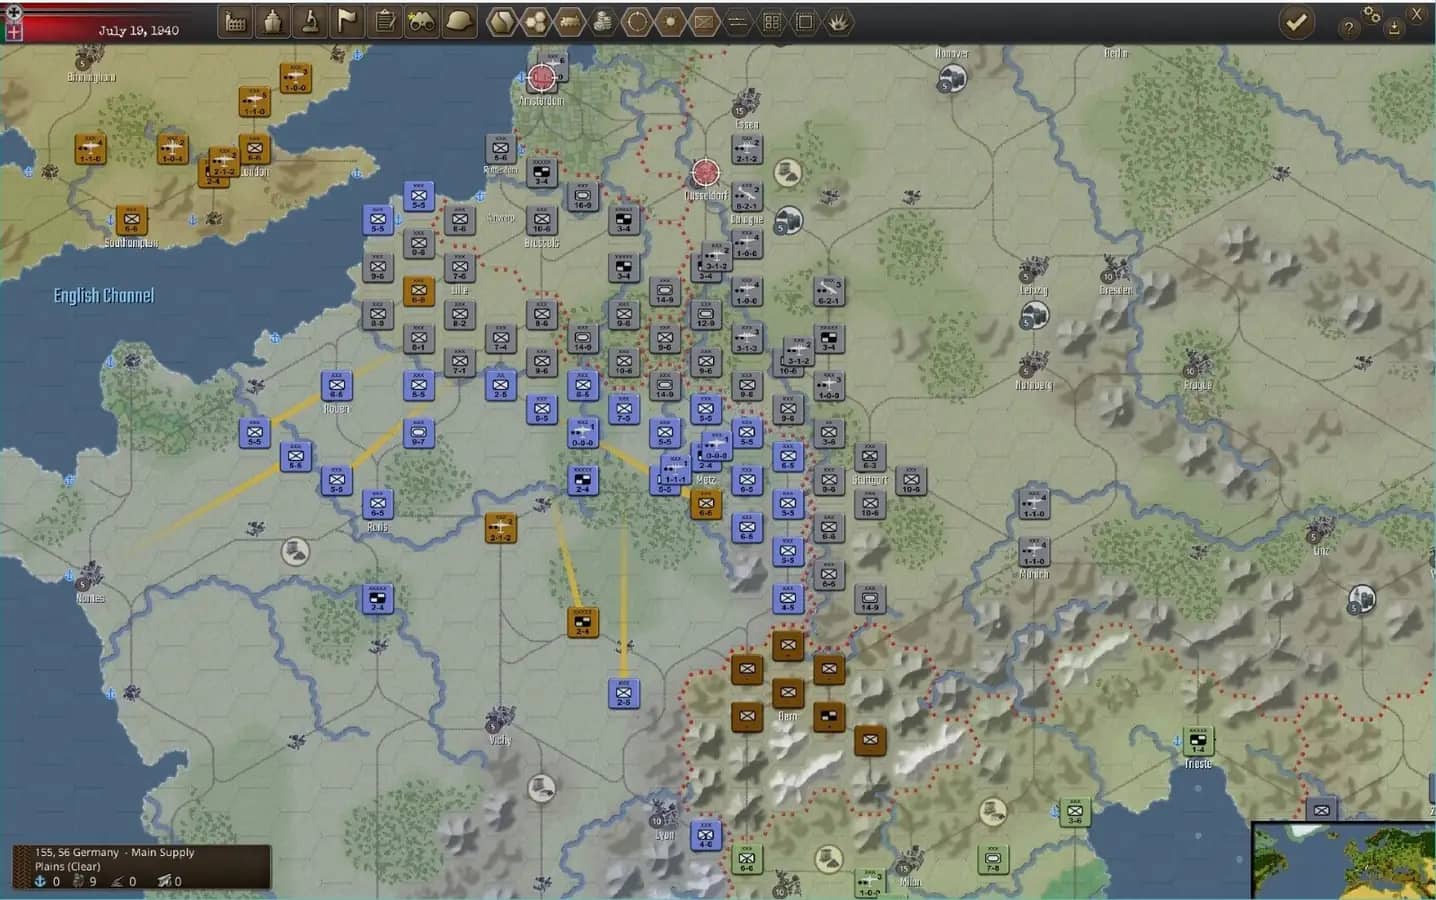Image resolution: width=1436 pixels, height=900 pixels.
Task: Toggle the rail transport overlay
Action: [x=571, y=20]
